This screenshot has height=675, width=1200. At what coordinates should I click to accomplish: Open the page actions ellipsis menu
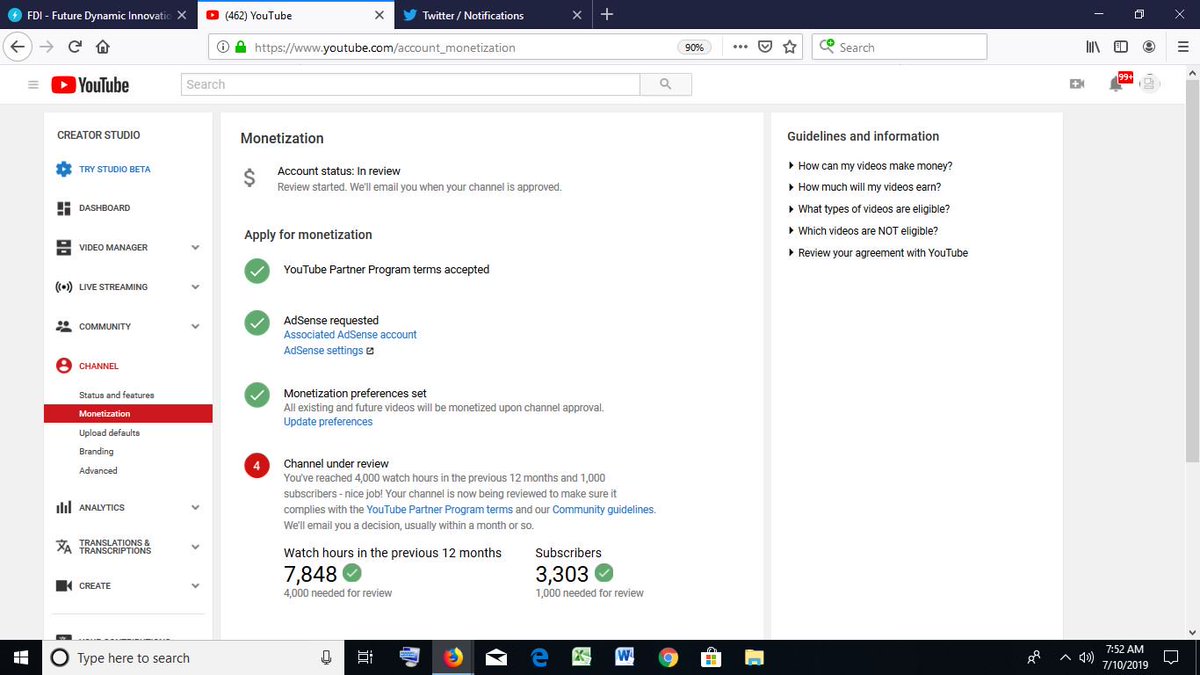click(x=739, y=47)
